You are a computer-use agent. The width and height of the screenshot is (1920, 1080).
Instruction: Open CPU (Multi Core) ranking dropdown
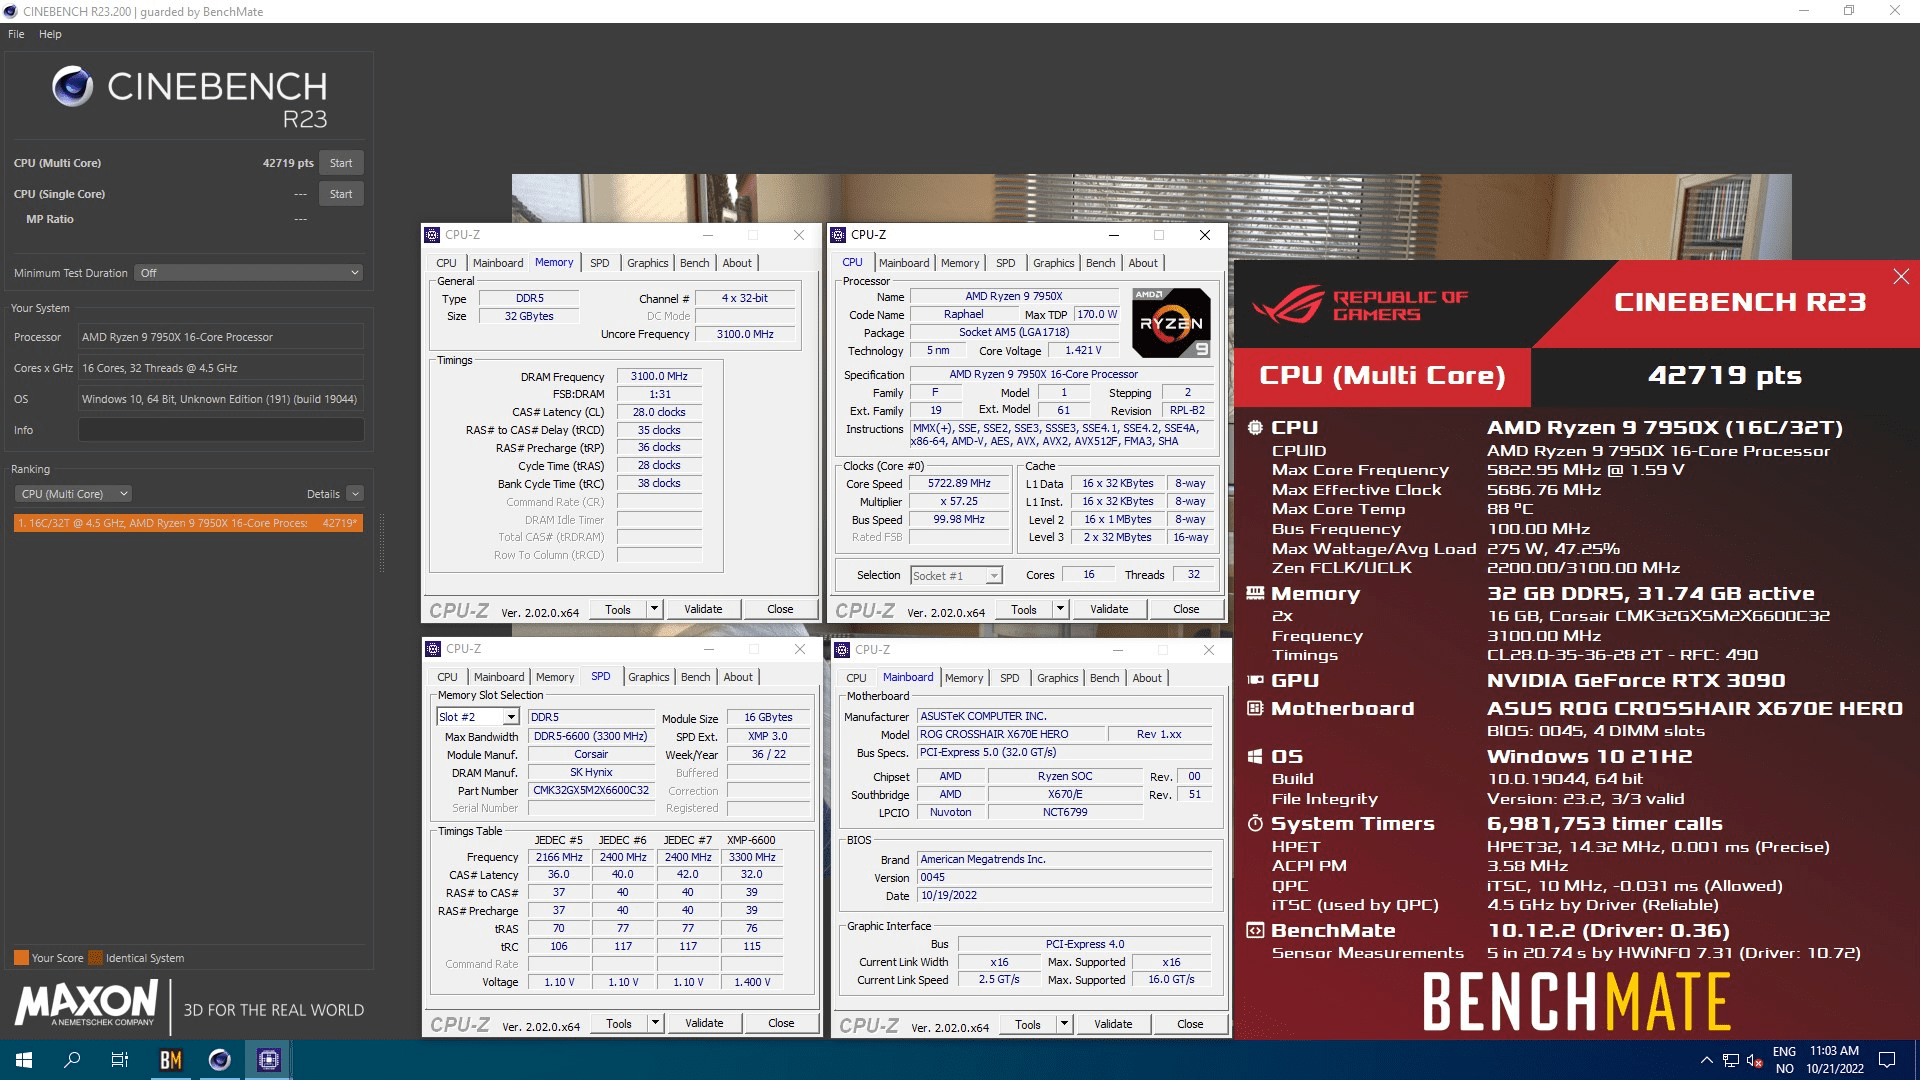coord(74,494)
